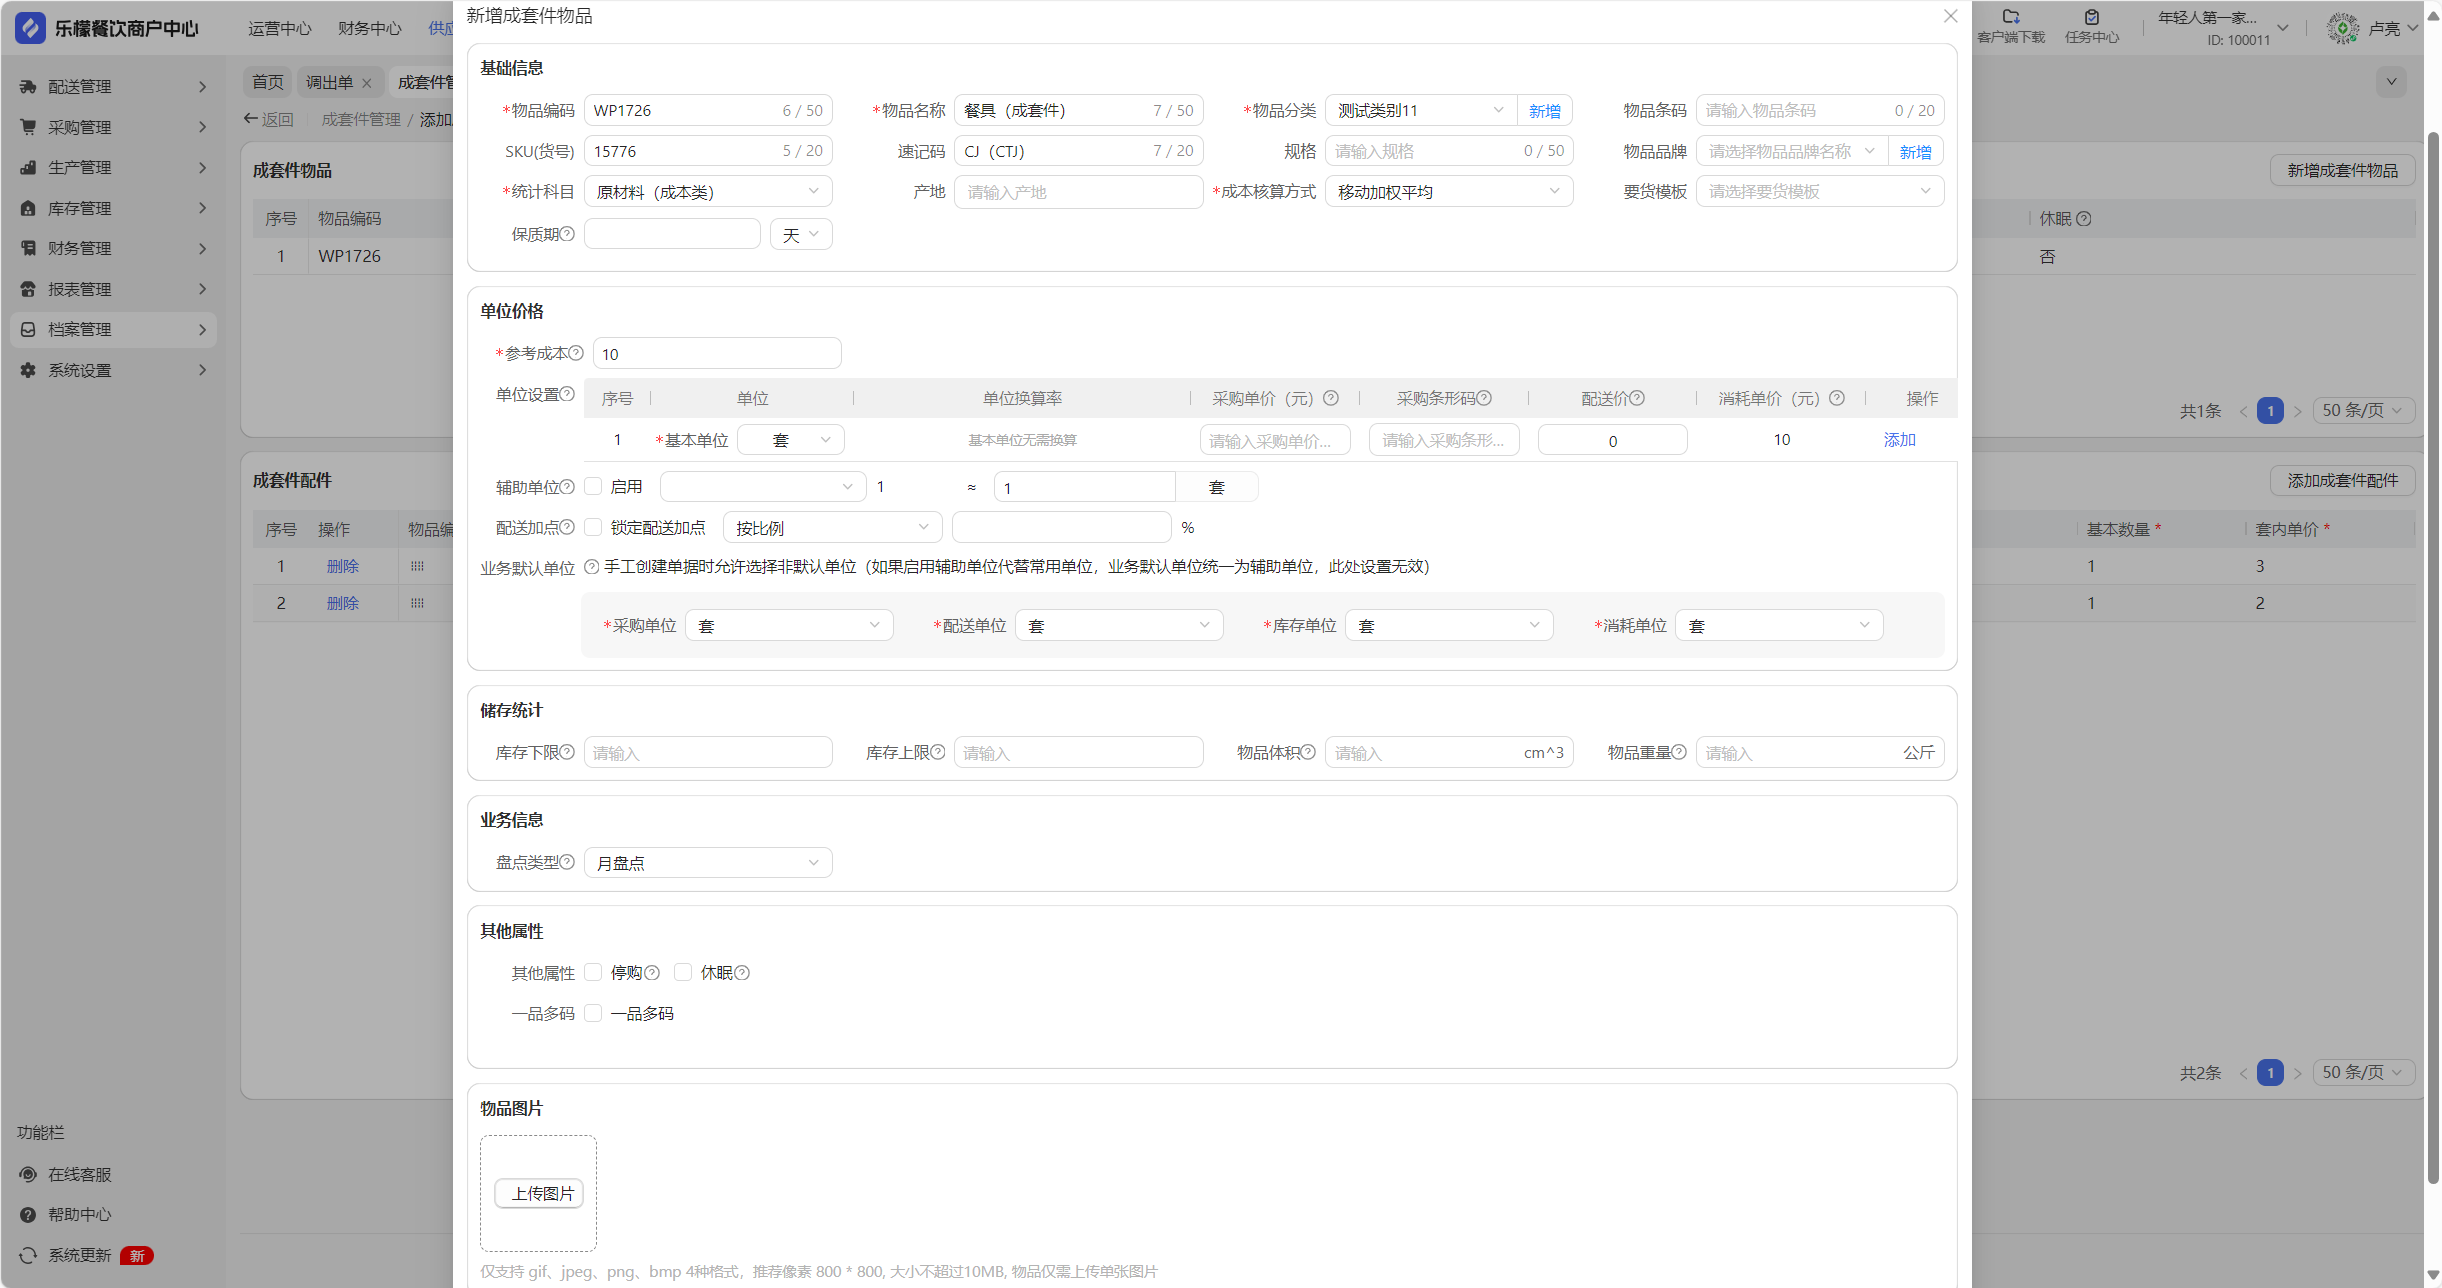2442x1288 pixels.
Task: Open 在线客服 in the sidebar
Action: [x=79, y=1174]
